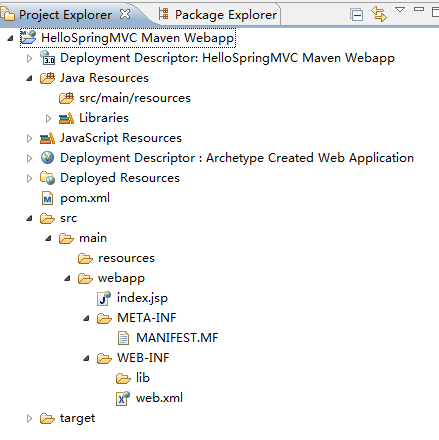This screenshot has height=440, width=439.
Task: Click the JavaScript Resources library icon
Action: point(47,138)
